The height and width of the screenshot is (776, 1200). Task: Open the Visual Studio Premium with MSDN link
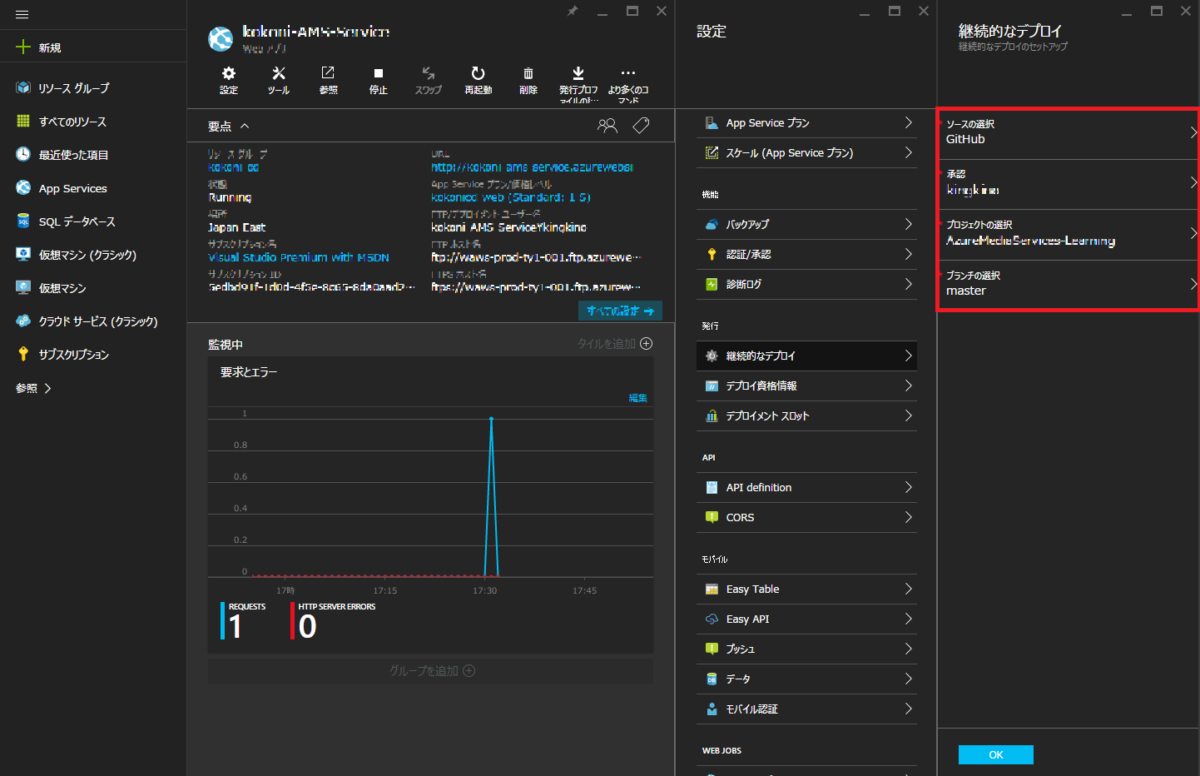coord(298,258)
